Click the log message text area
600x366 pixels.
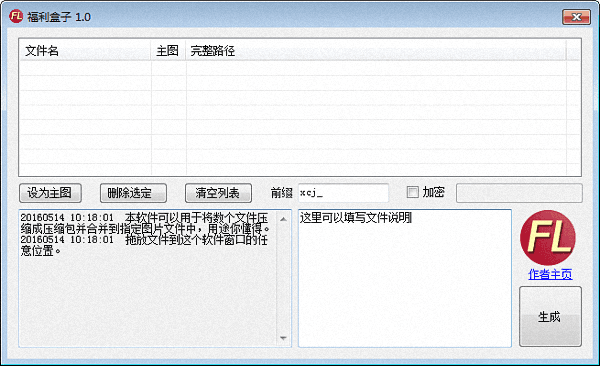pos(148,278)
